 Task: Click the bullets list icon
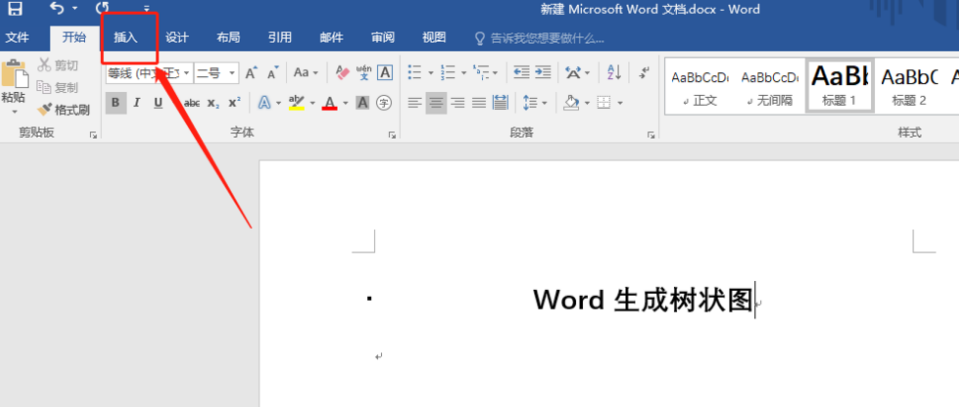tap(415, 73)
